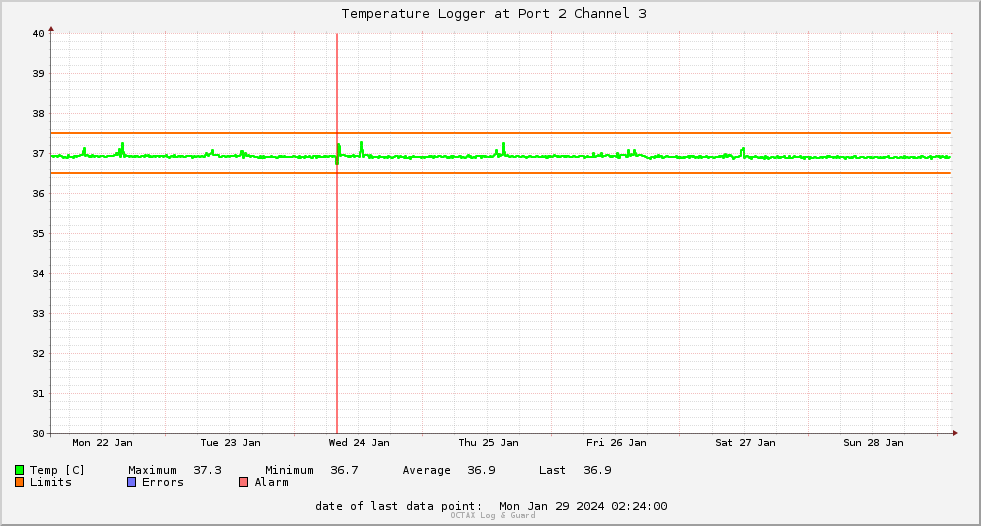This screenshot has width=981, height=526.
Task: Select the 'Alarm' legend label
Action: 272,482
